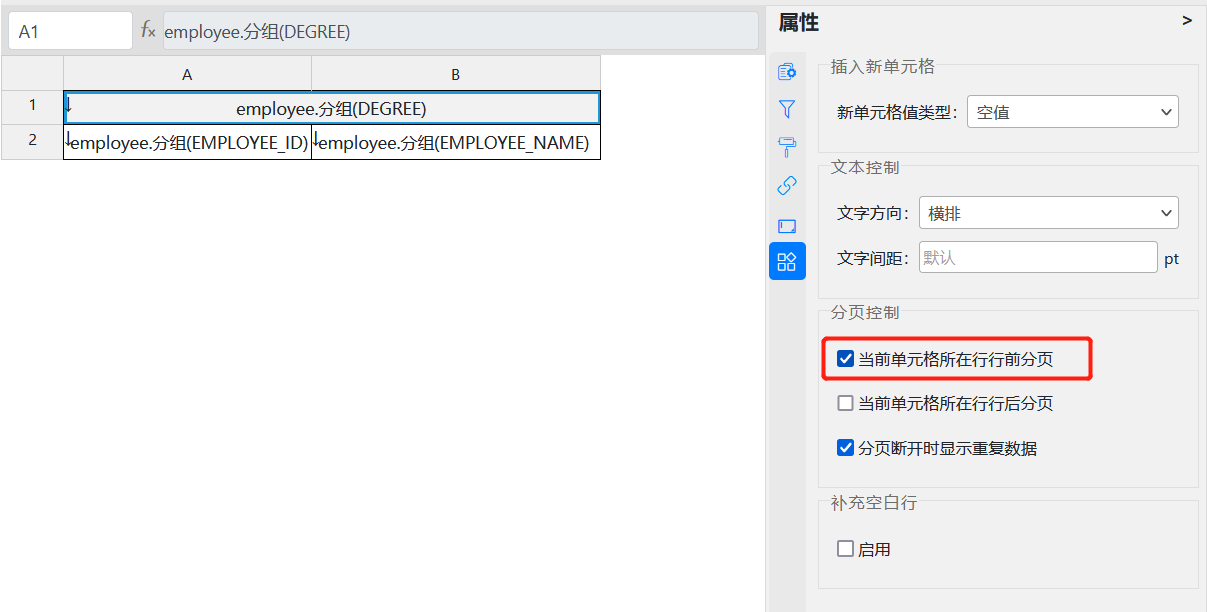This screenshot has height=612, width=1207.
Task: Select cell employee.分组(EMPLOYEE_ID)
Action: click(187, 142)
